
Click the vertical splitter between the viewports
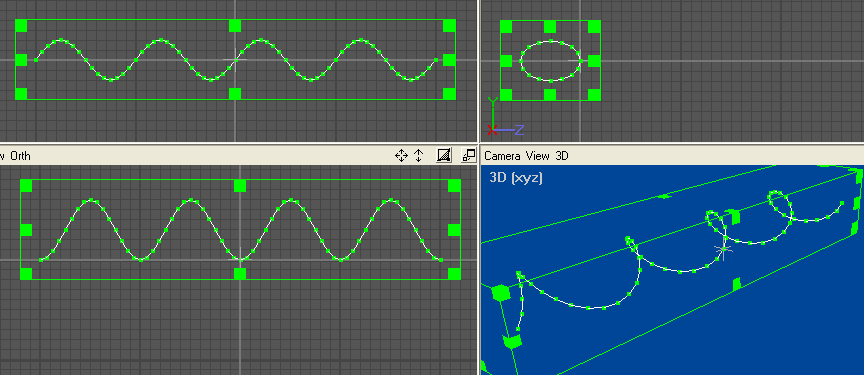[479, 187]
